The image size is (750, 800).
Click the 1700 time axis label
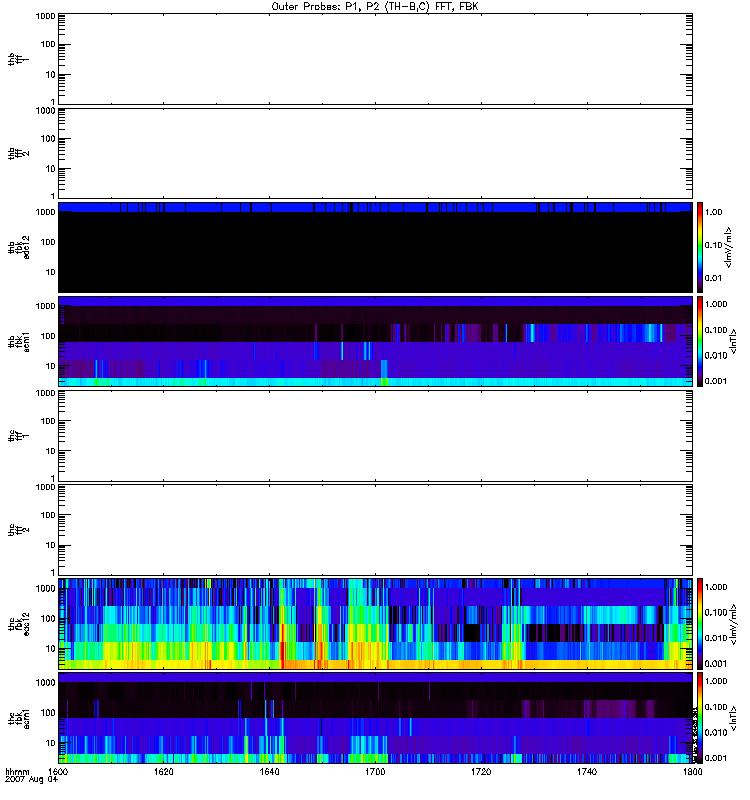pyautogui.click(x=375, y=772)
